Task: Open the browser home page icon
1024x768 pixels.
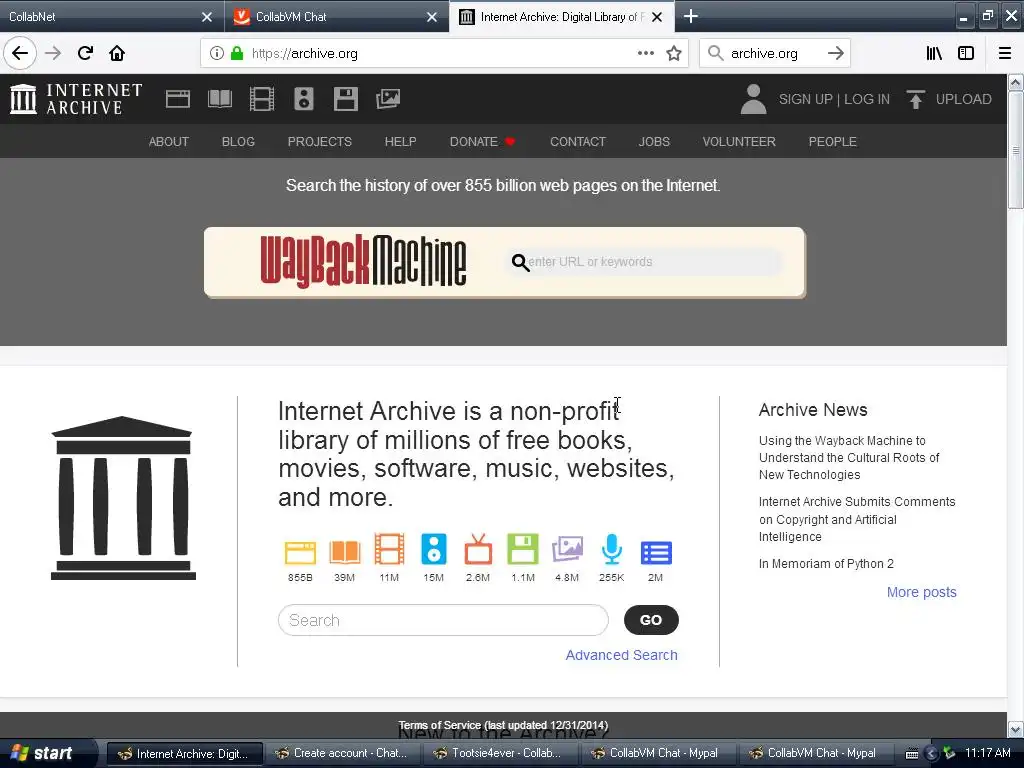Action: click(117, 53)
